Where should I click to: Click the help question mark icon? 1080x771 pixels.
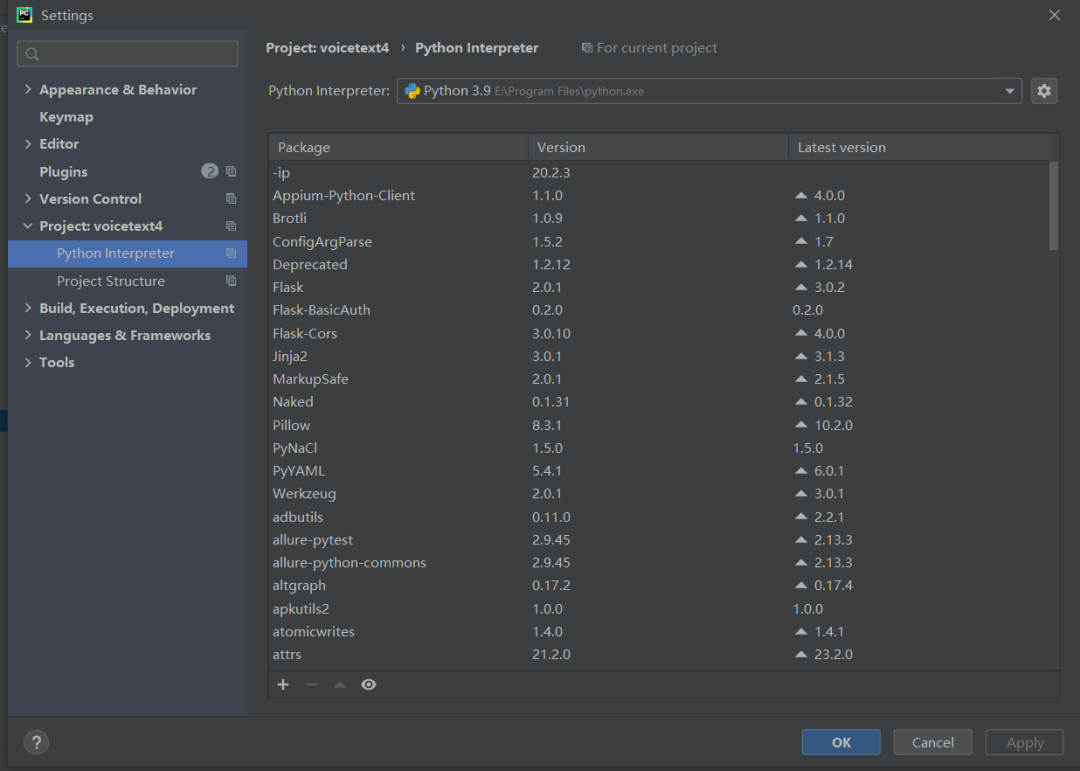tap(36, 742)
